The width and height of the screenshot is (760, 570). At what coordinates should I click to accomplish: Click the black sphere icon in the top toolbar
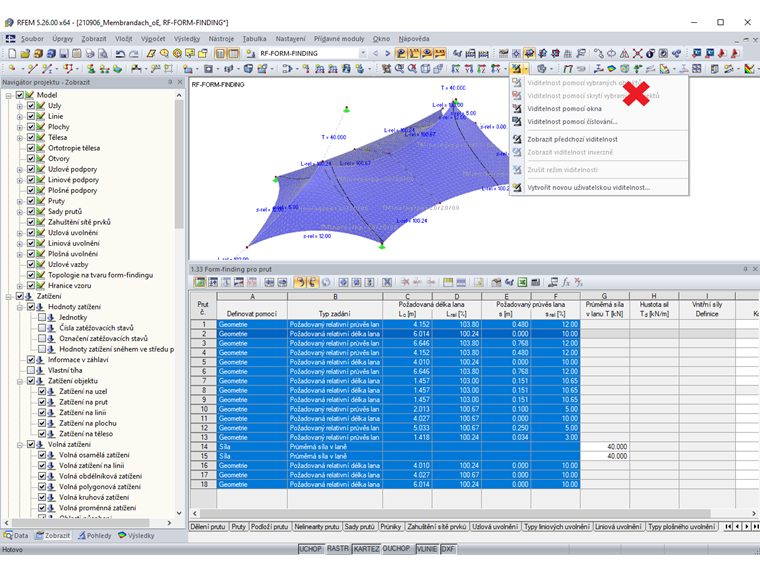coord(650,53)
